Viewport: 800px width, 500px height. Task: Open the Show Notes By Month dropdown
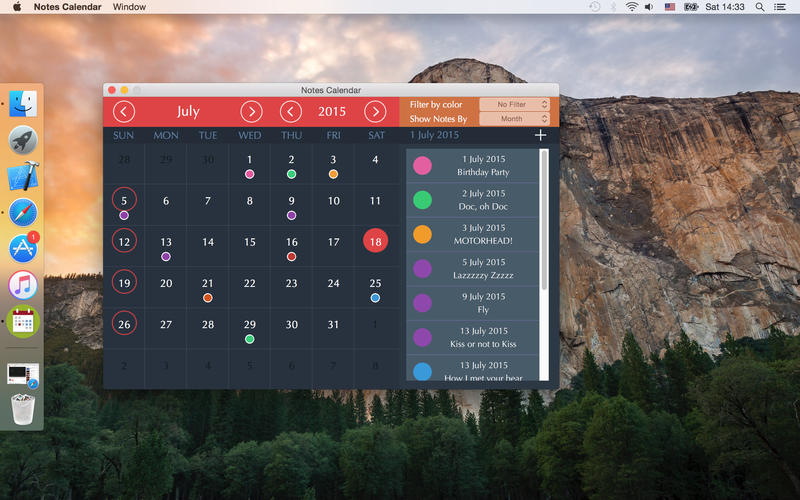(514, 119)
